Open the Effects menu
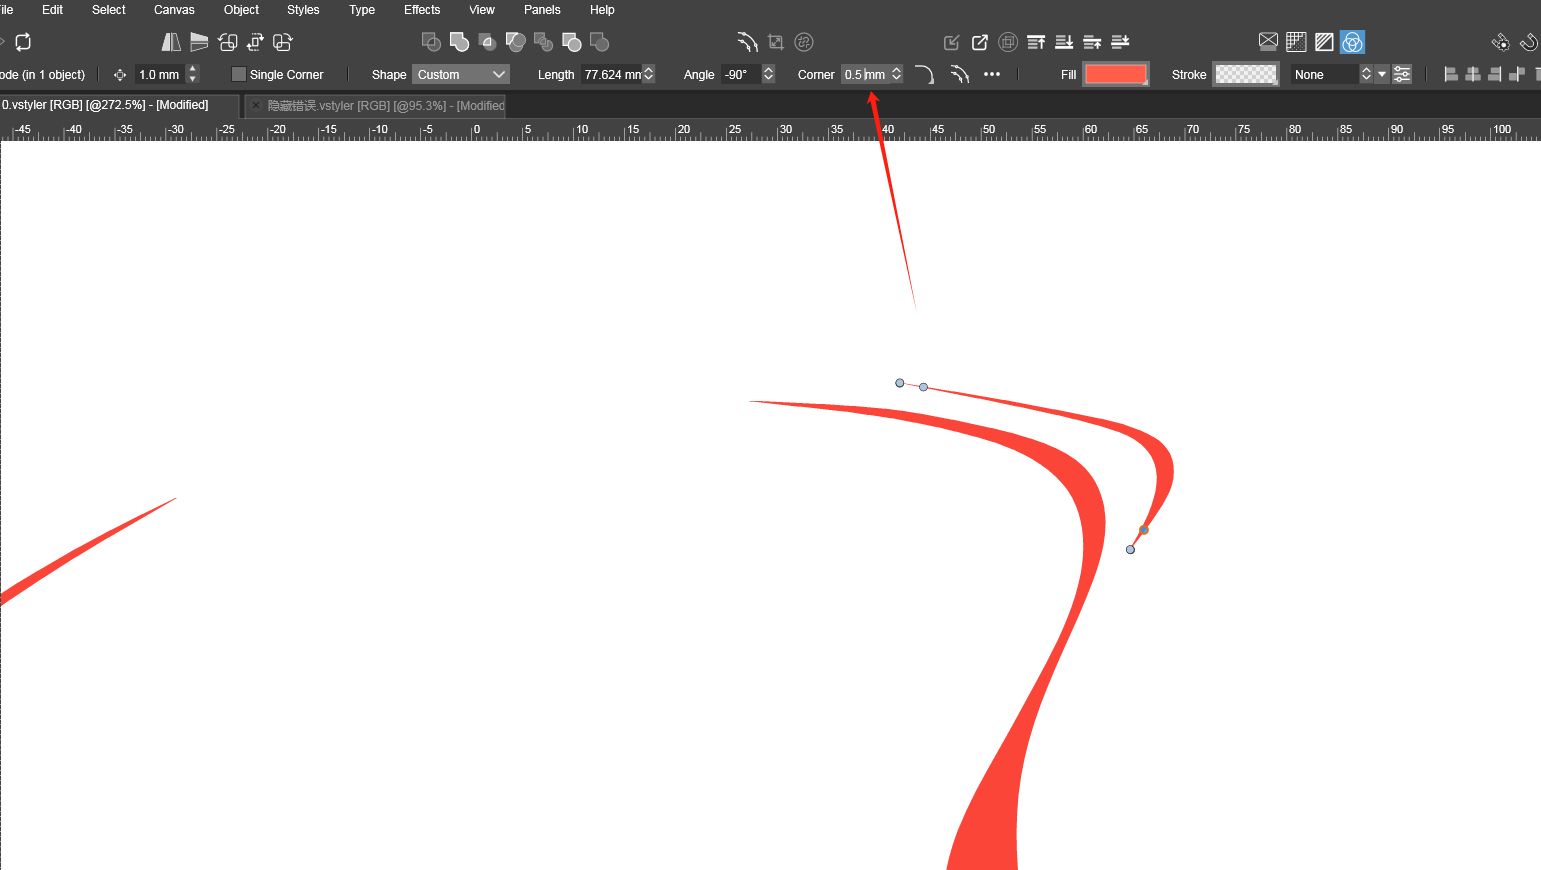 (421, 10)
